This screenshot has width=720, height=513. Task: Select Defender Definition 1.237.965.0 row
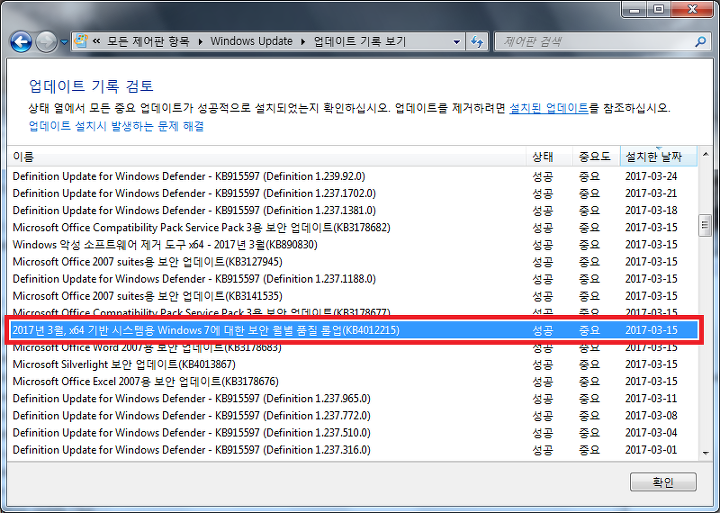[353, 398]
